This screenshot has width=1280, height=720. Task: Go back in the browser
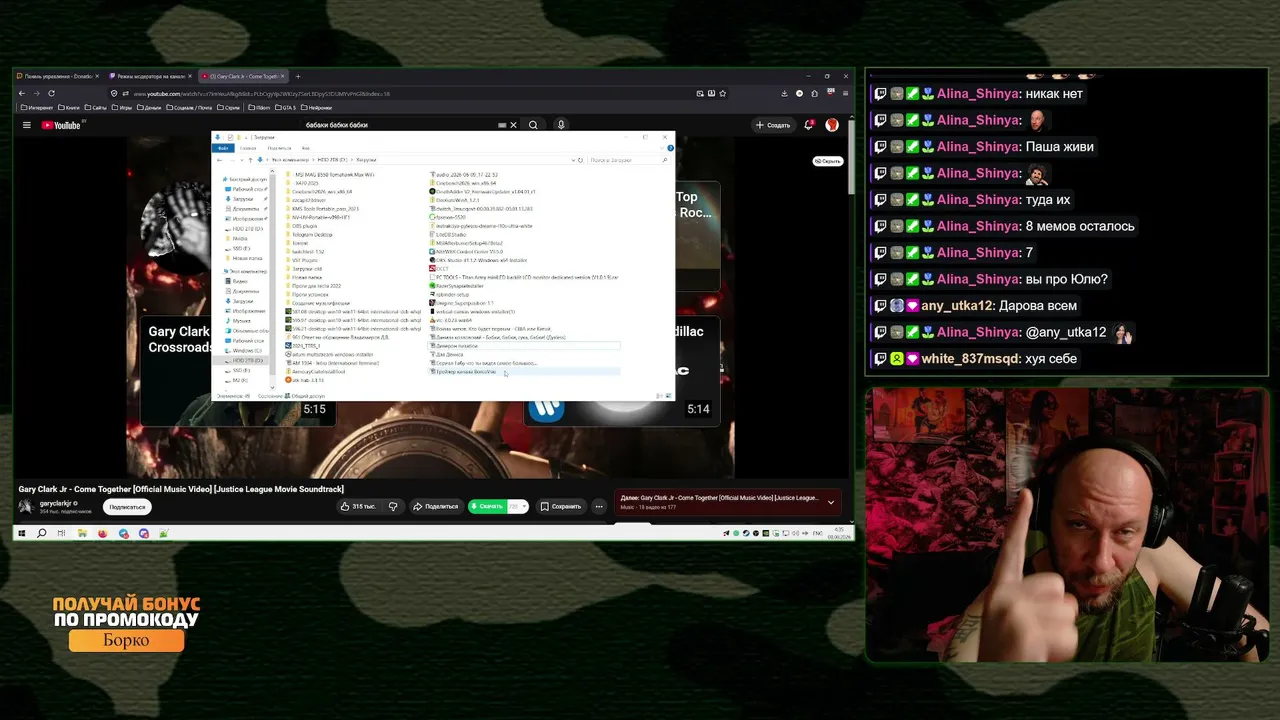(x=22, y=93)
